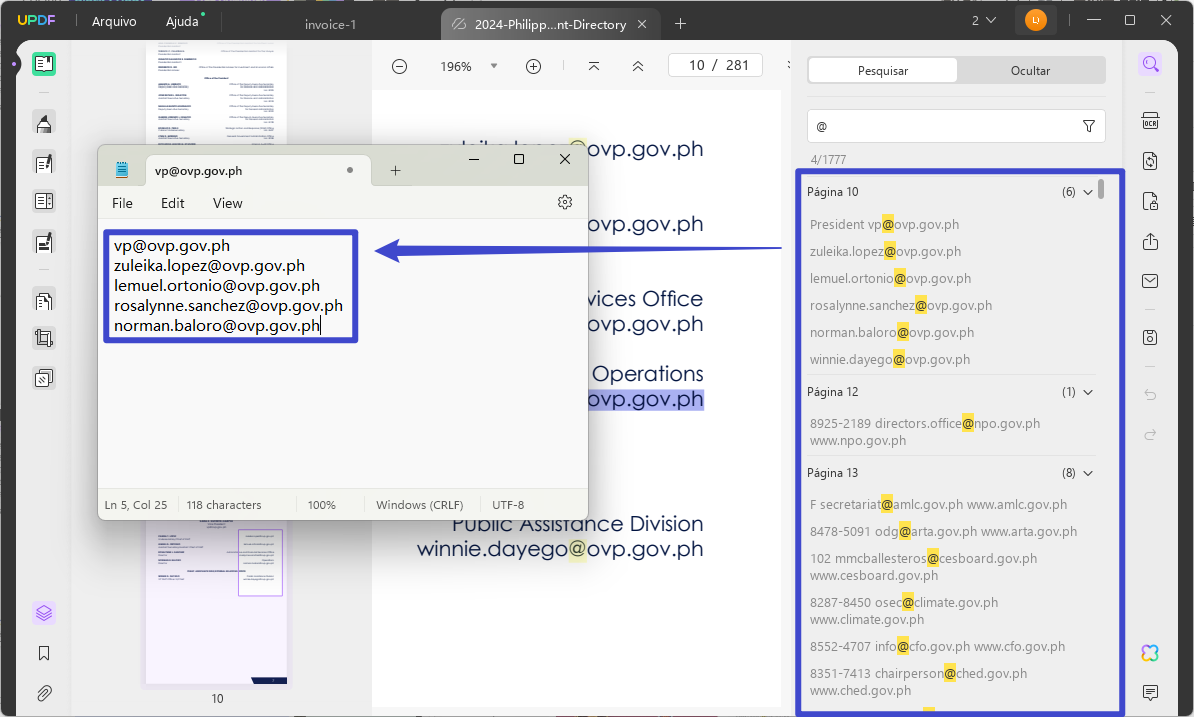Screen dimensions: 1194x717
Task: Open the zoom level dropdown arrow
Action: tap(494, 66)
